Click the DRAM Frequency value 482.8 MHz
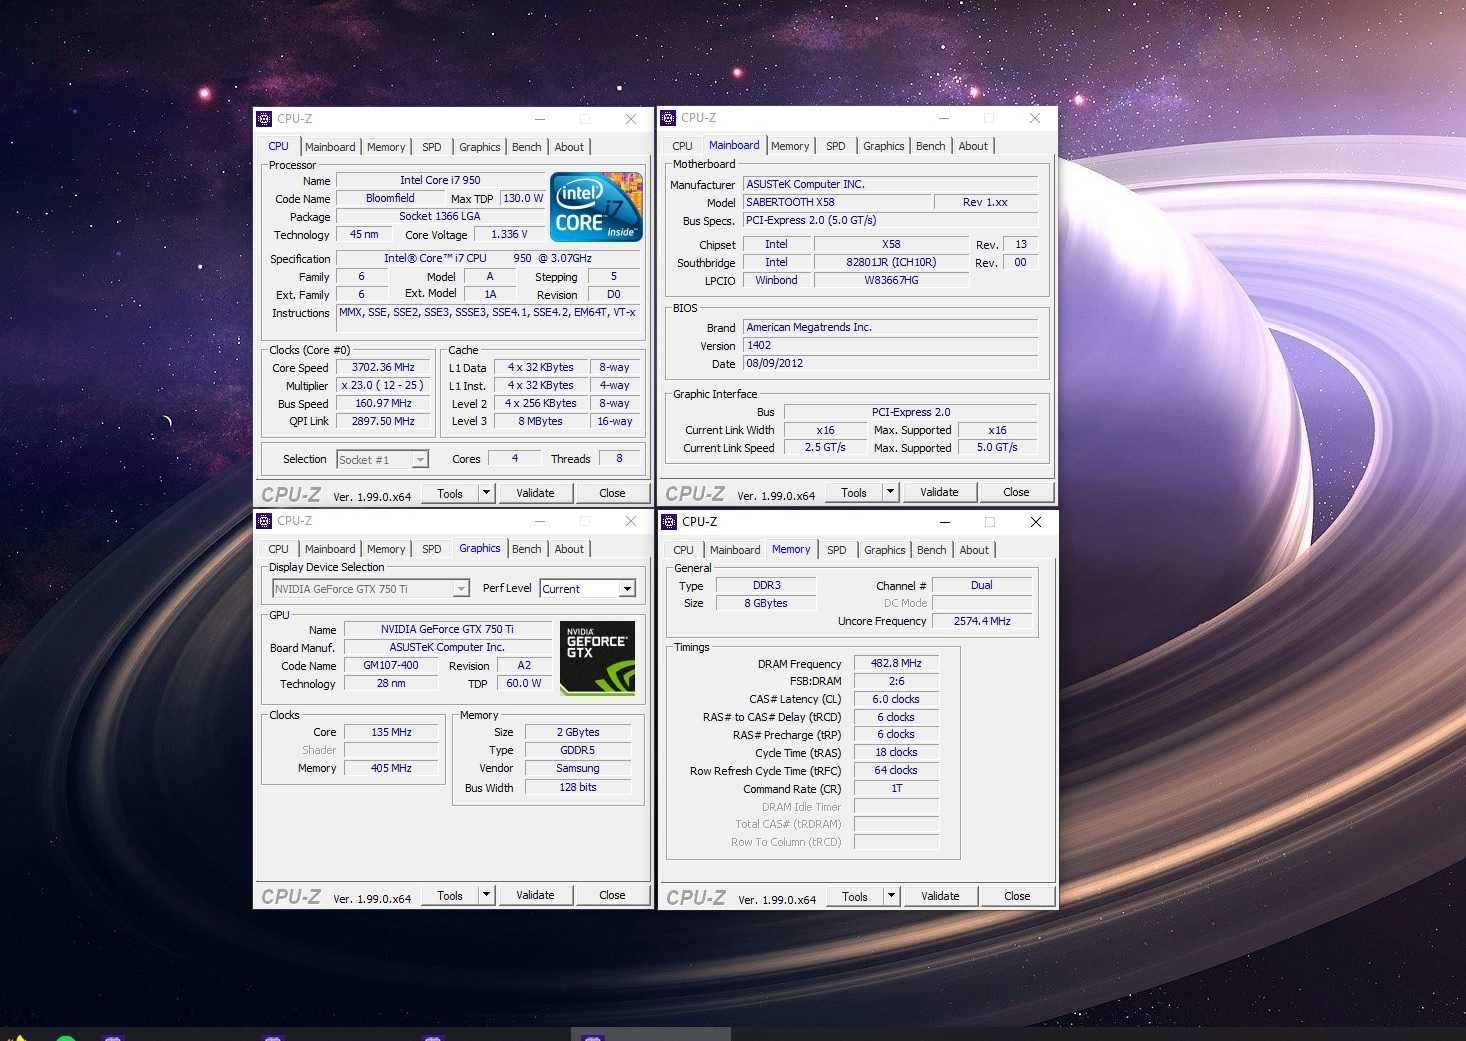1466x1041 pixels. [x=896, y=664]
